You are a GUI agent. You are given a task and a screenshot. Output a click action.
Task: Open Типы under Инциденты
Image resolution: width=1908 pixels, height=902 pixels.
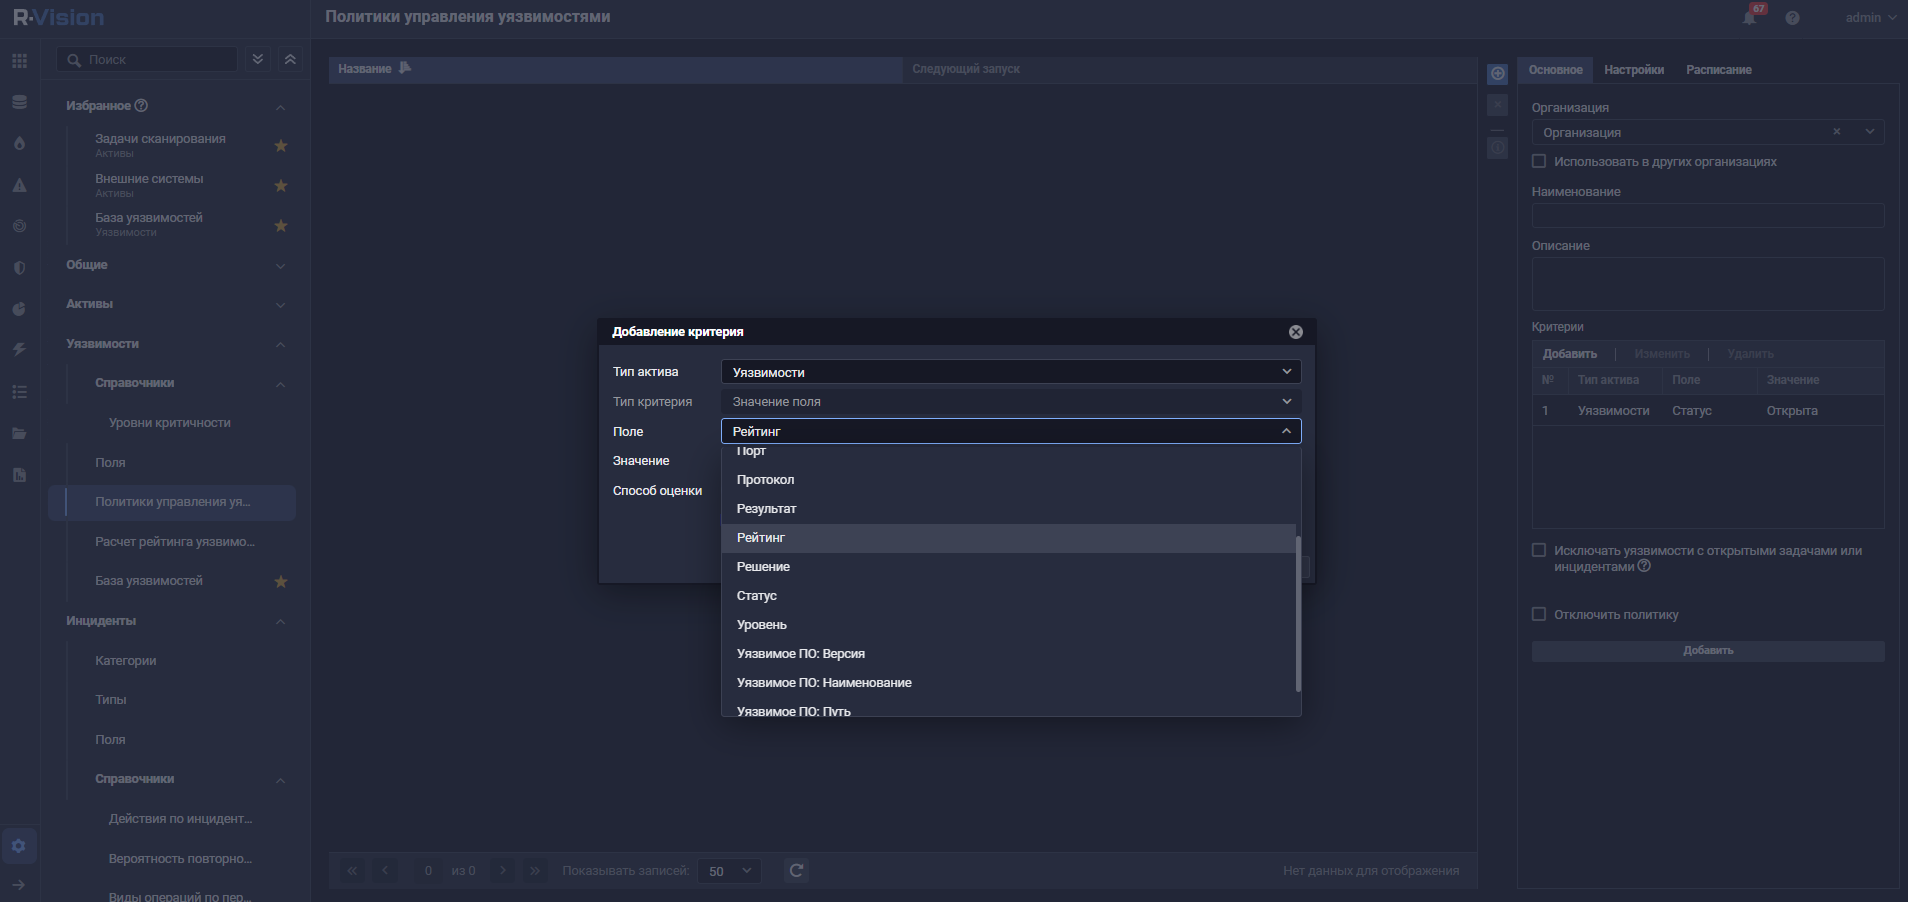coord(111,700)
